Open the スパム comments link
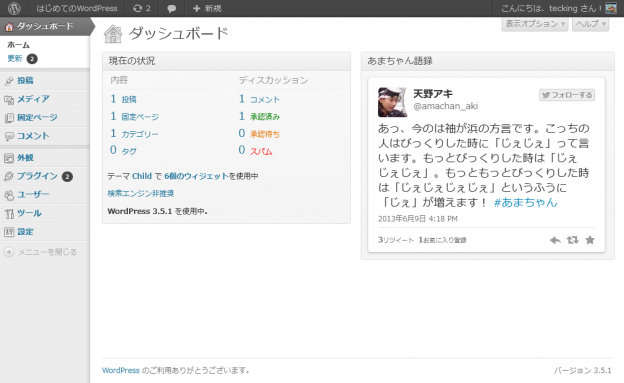 [x=261, y=151]
